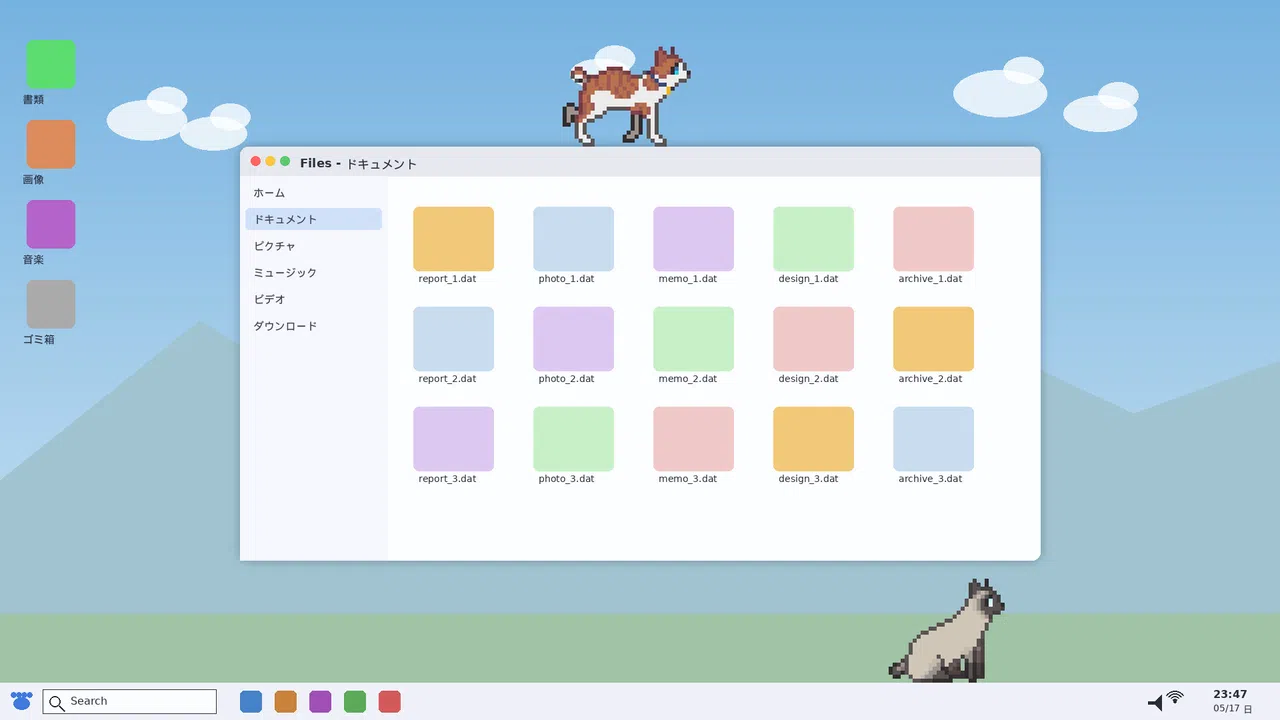Click the taskbar Search field
This screenshot has width=1280, height=720.
point(130,702)
